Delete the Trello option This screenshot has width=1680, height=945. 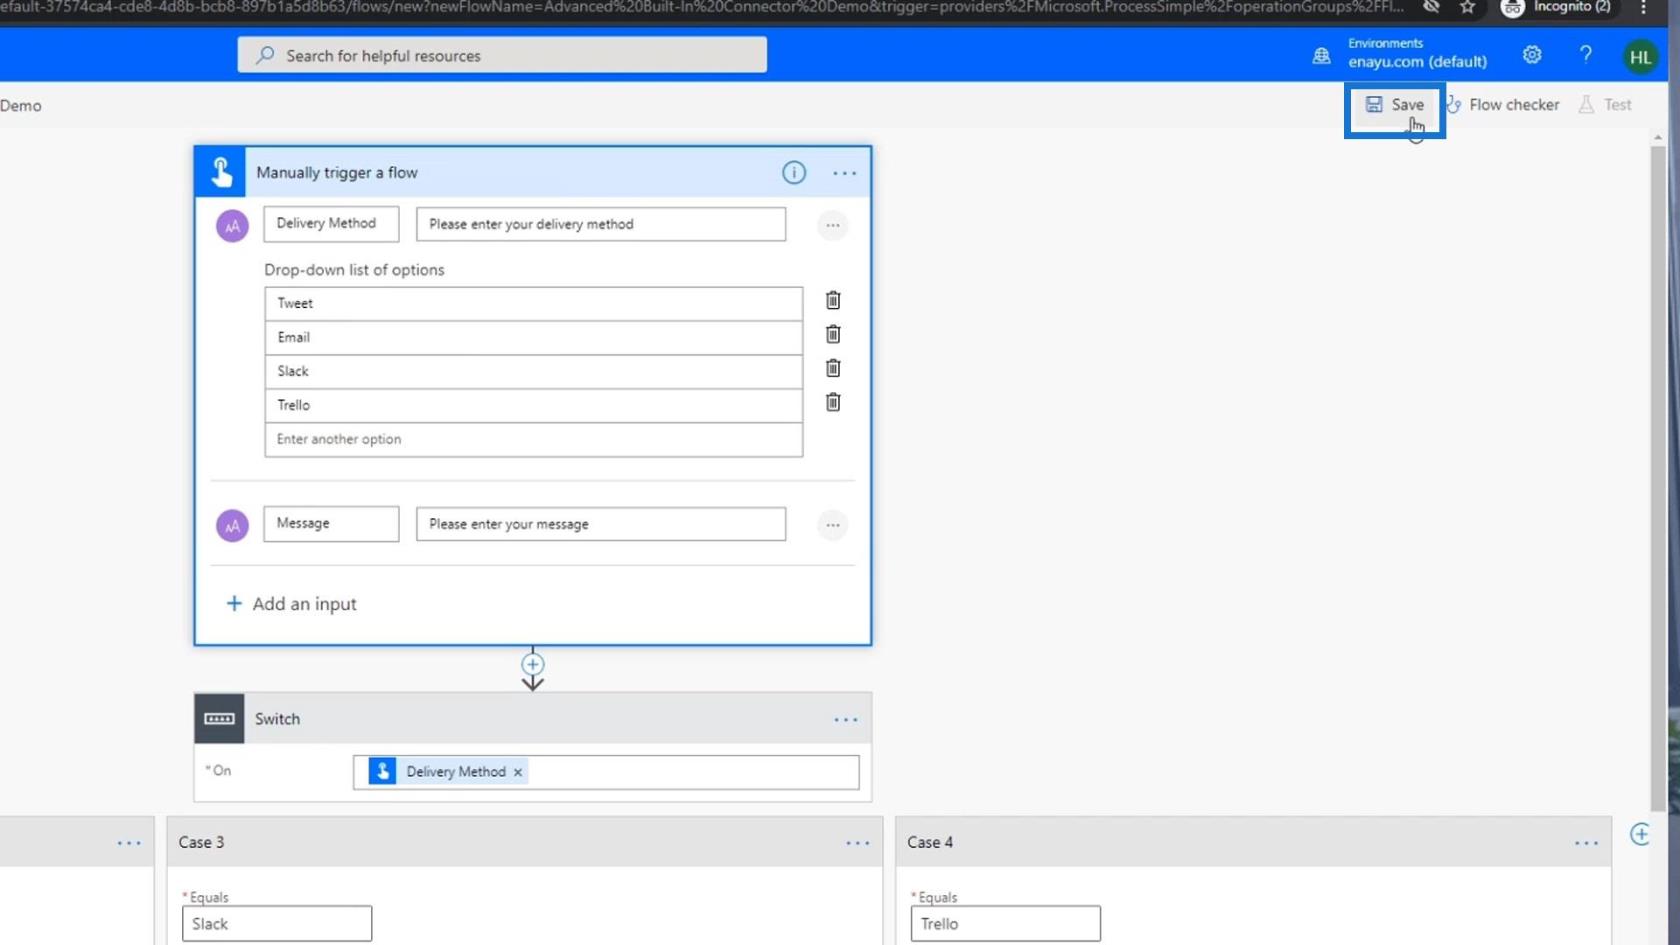click(832, 402)
